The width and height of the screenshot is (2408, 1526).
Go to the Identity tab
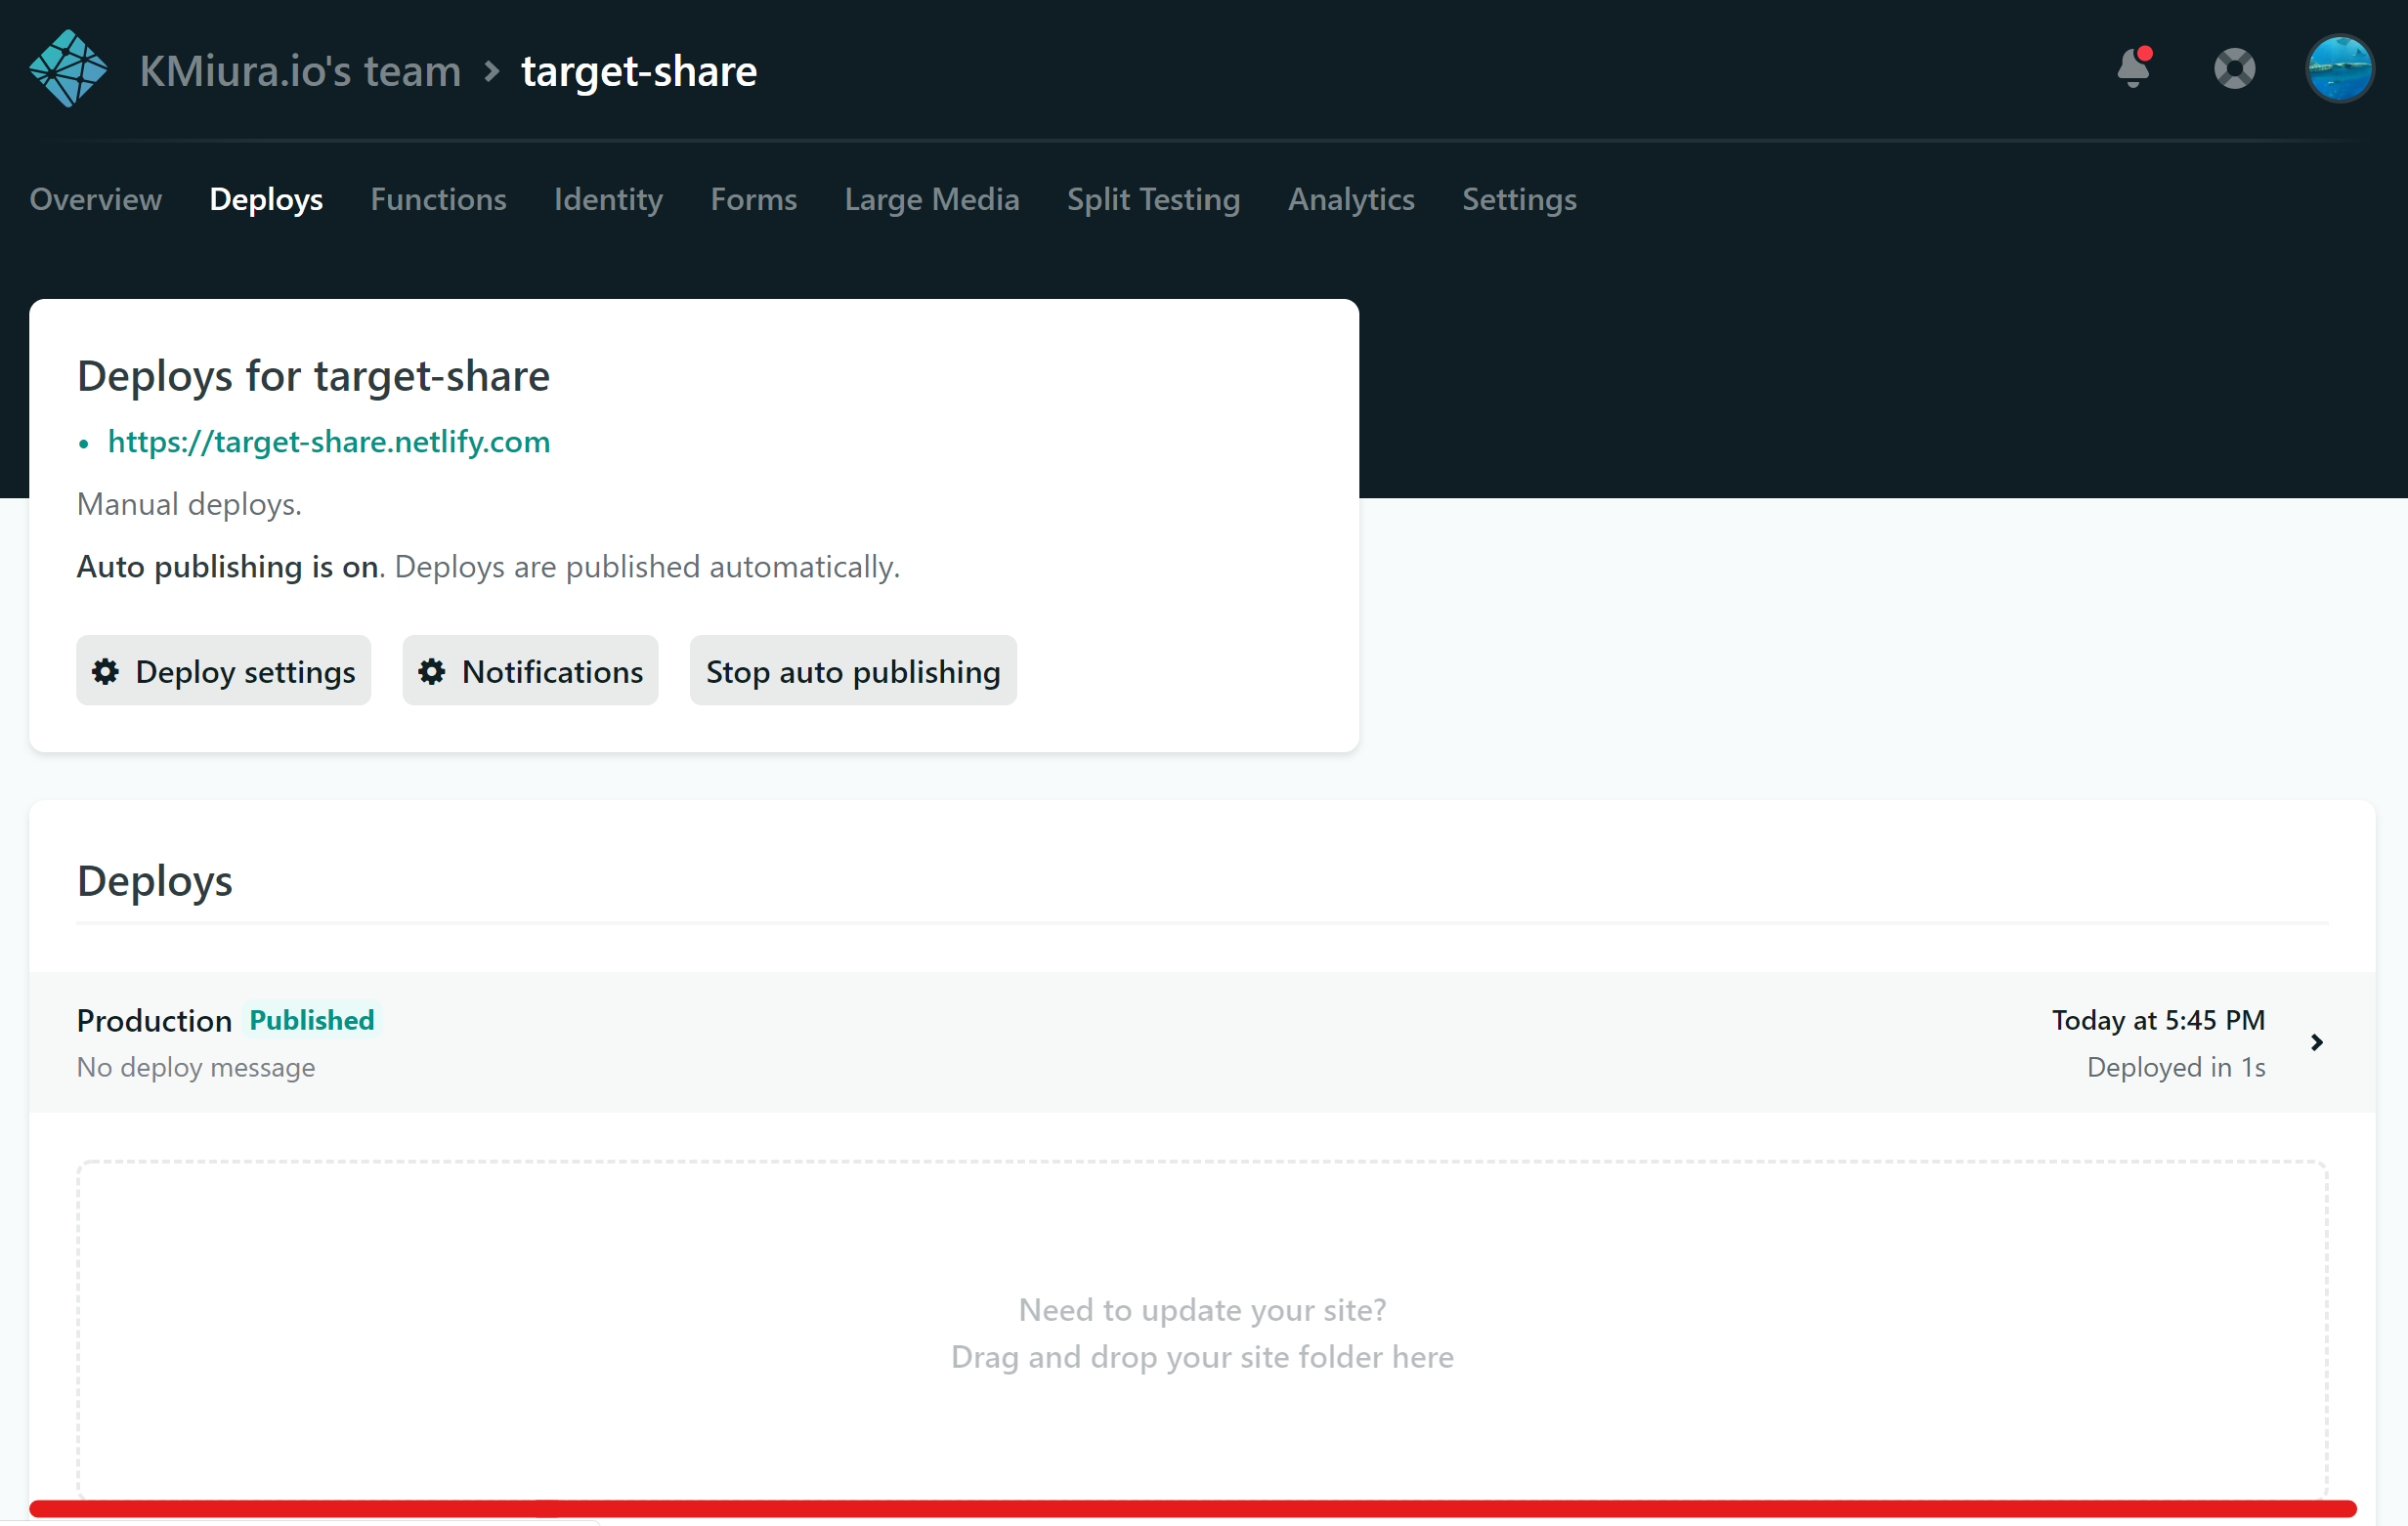(x=608, y=199)
